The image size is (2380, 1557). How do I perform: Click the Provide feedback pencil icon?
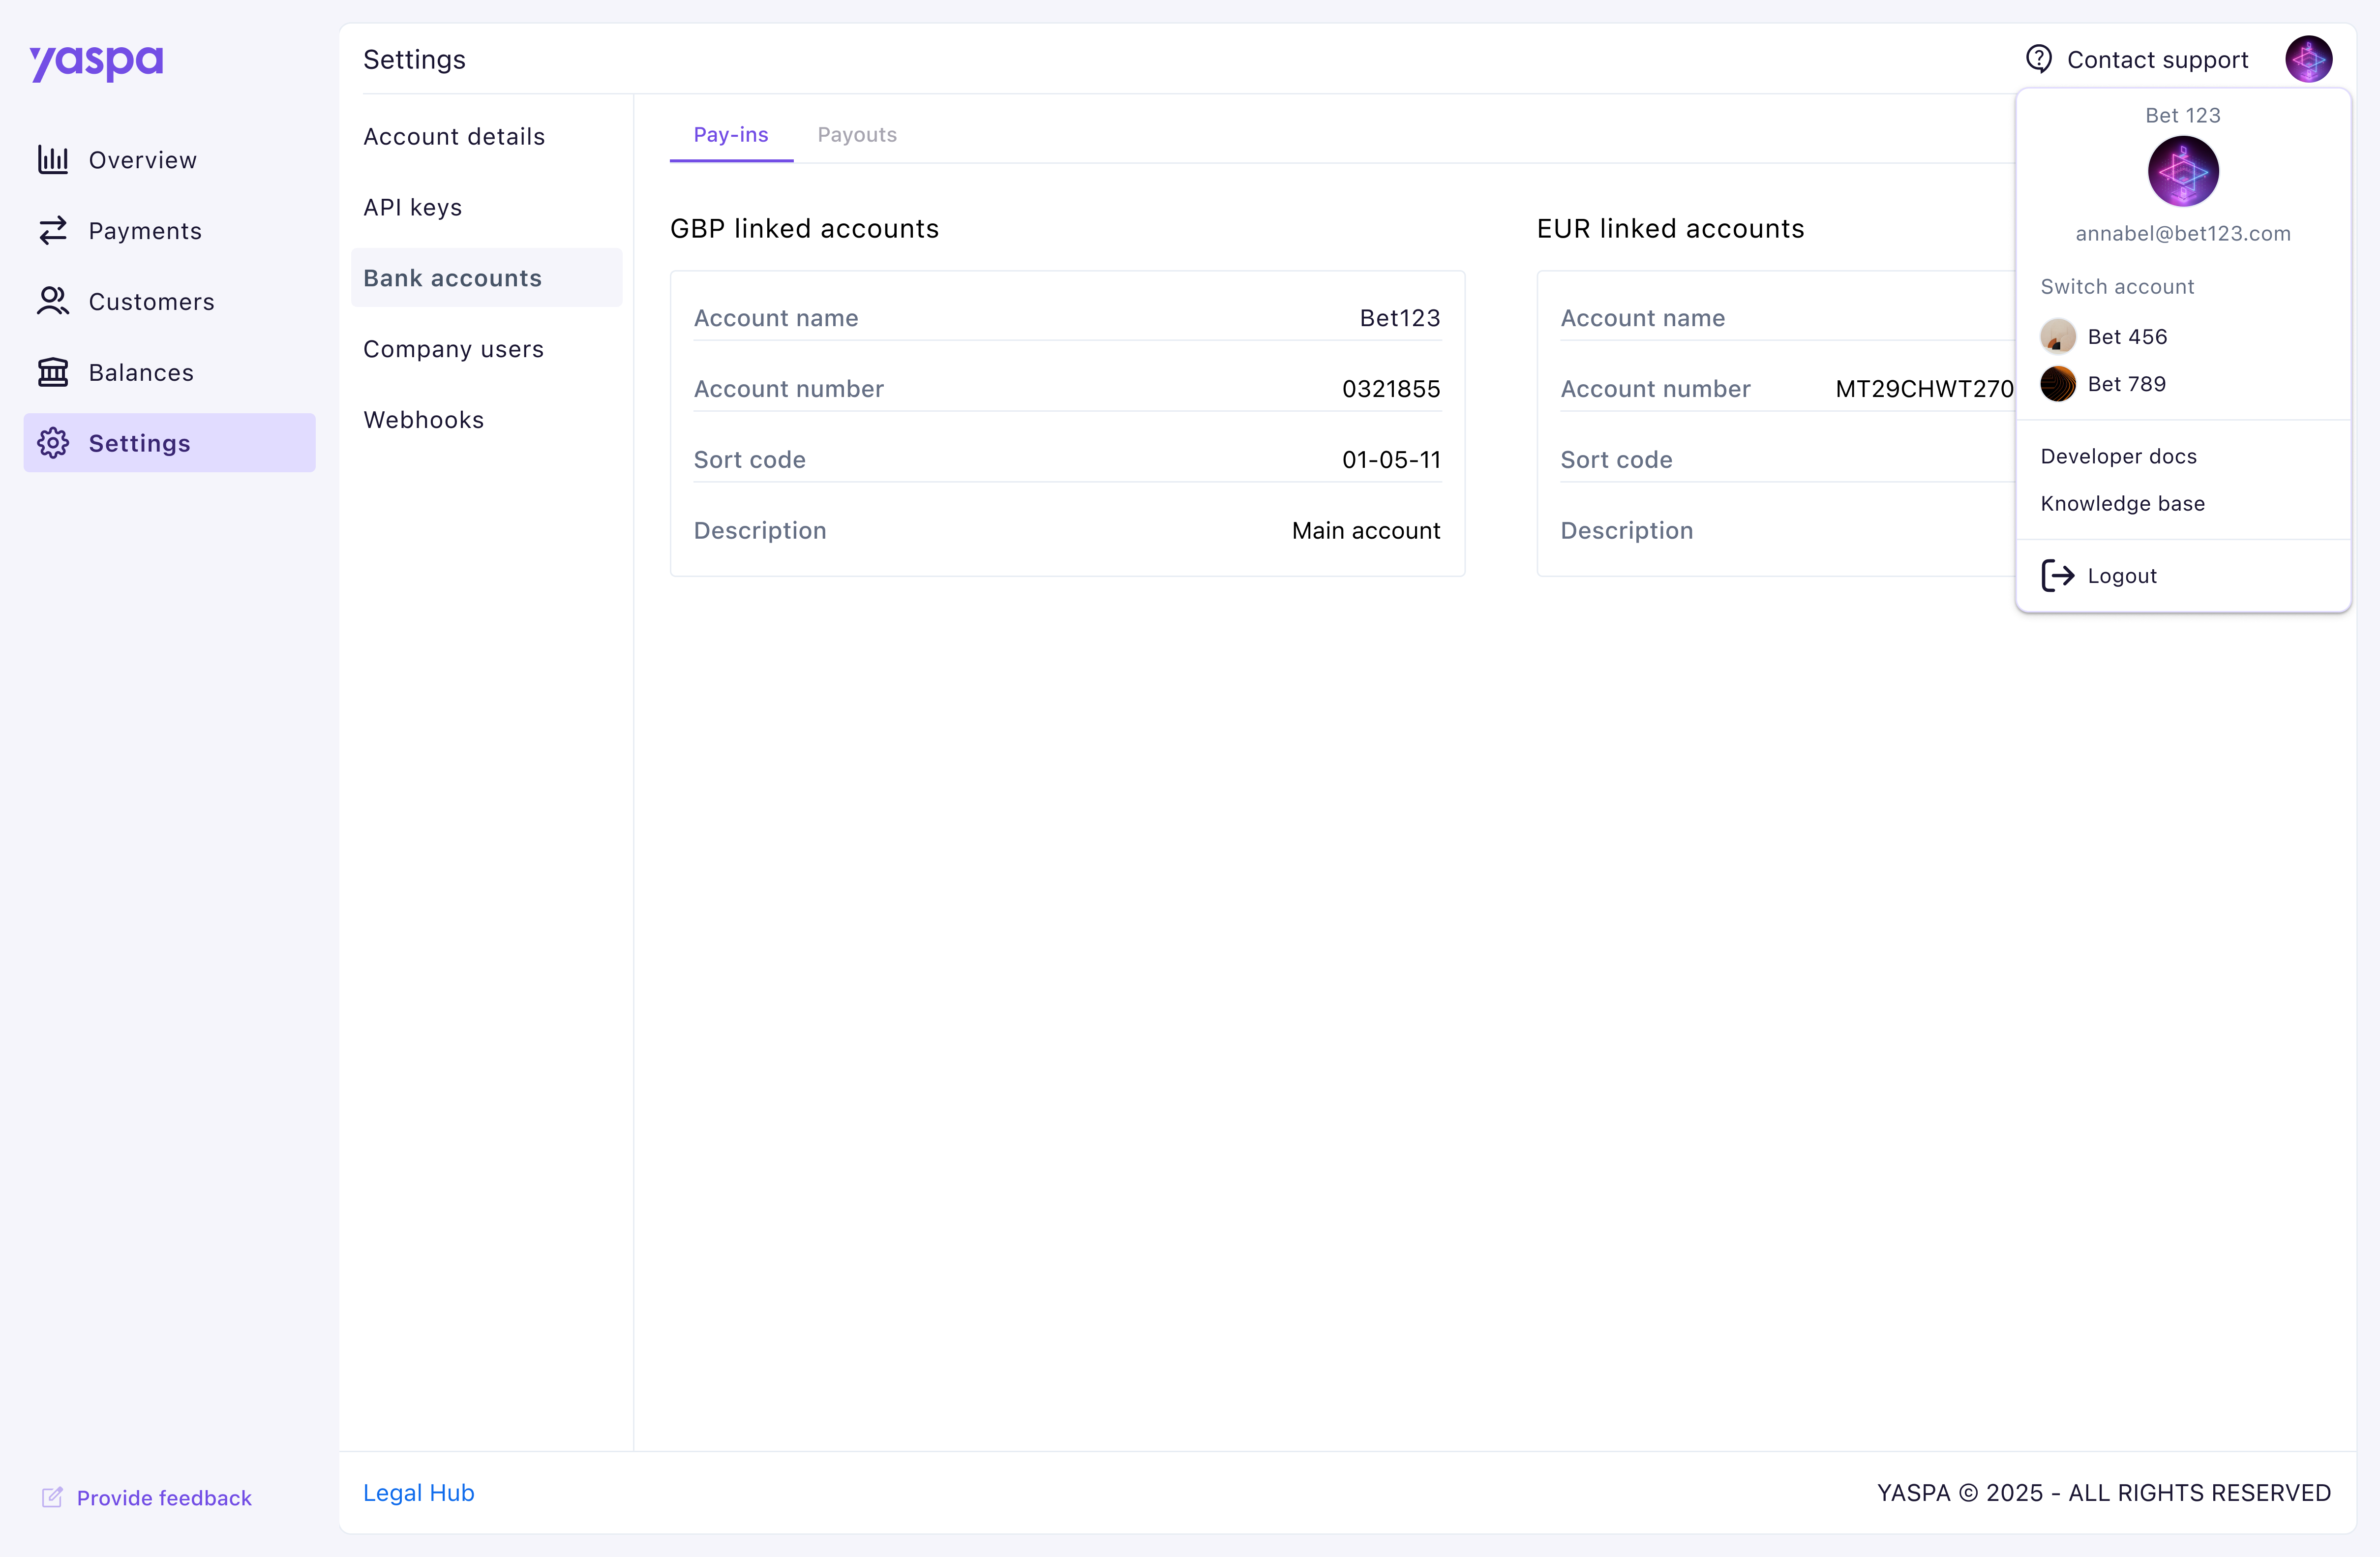(52, 1497)
